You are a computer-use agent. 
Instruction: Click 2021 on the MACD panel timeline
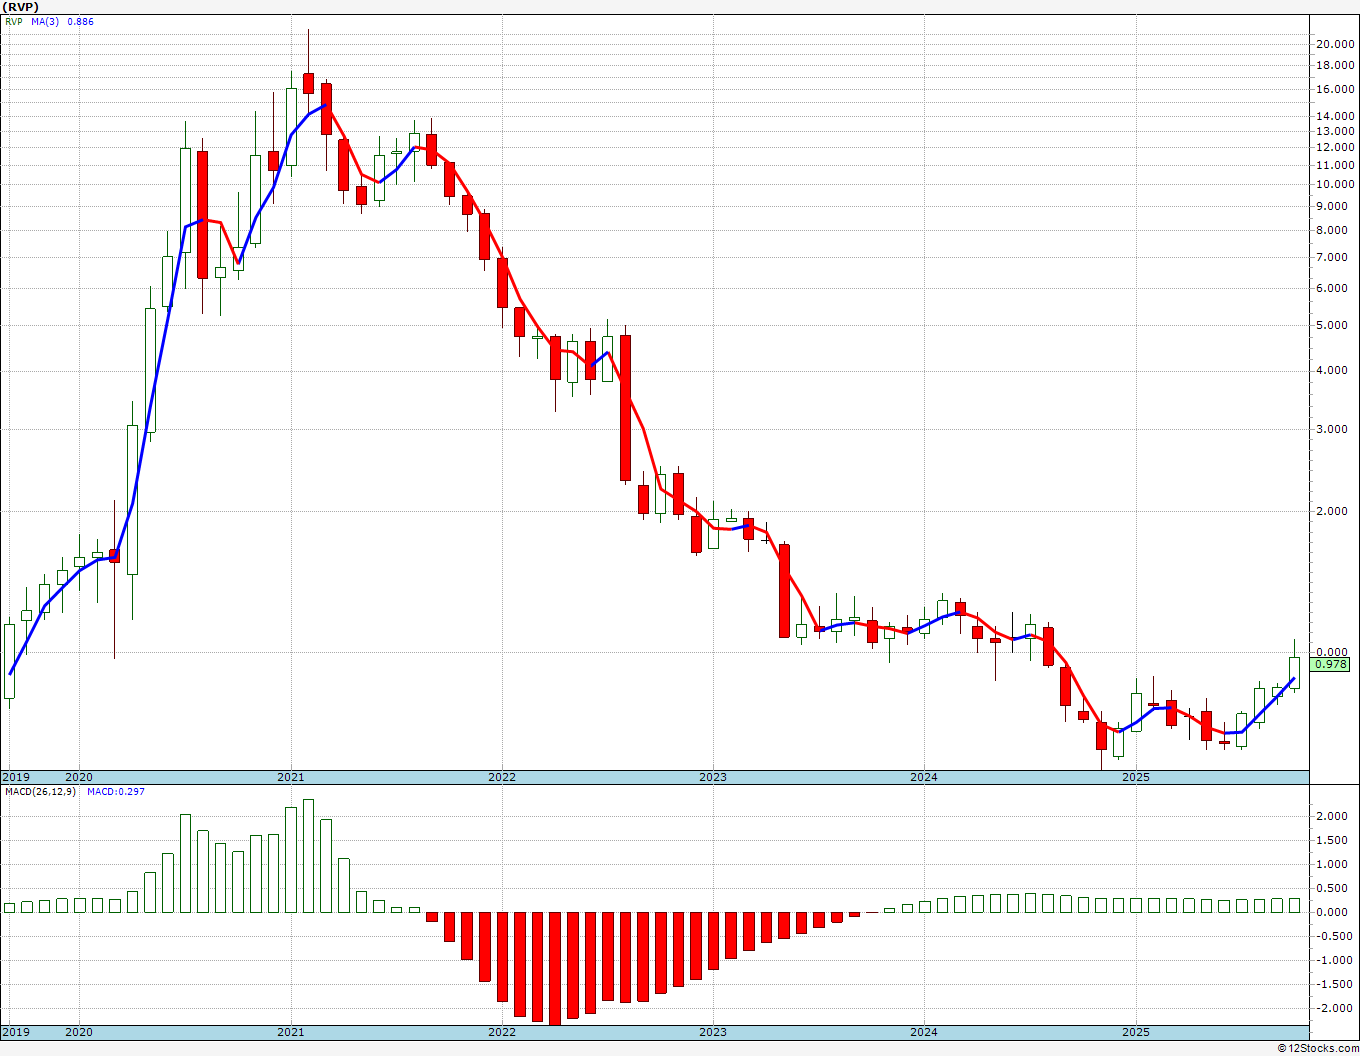tap(291, 1032)
